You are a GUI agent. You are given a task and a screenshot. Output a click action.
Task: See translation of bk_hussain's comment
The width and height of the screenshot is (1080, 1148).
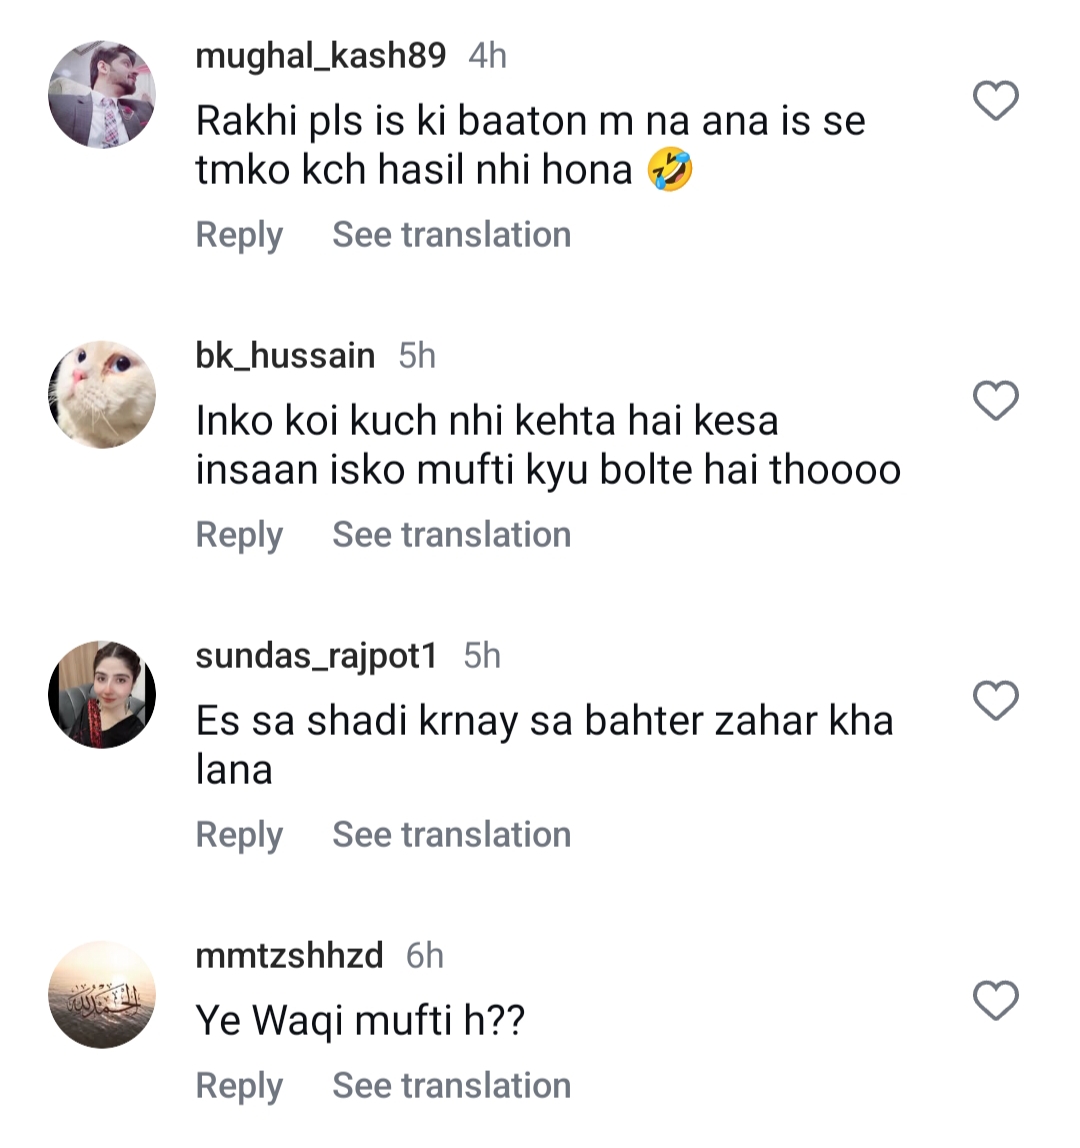[x=451, y=534]
